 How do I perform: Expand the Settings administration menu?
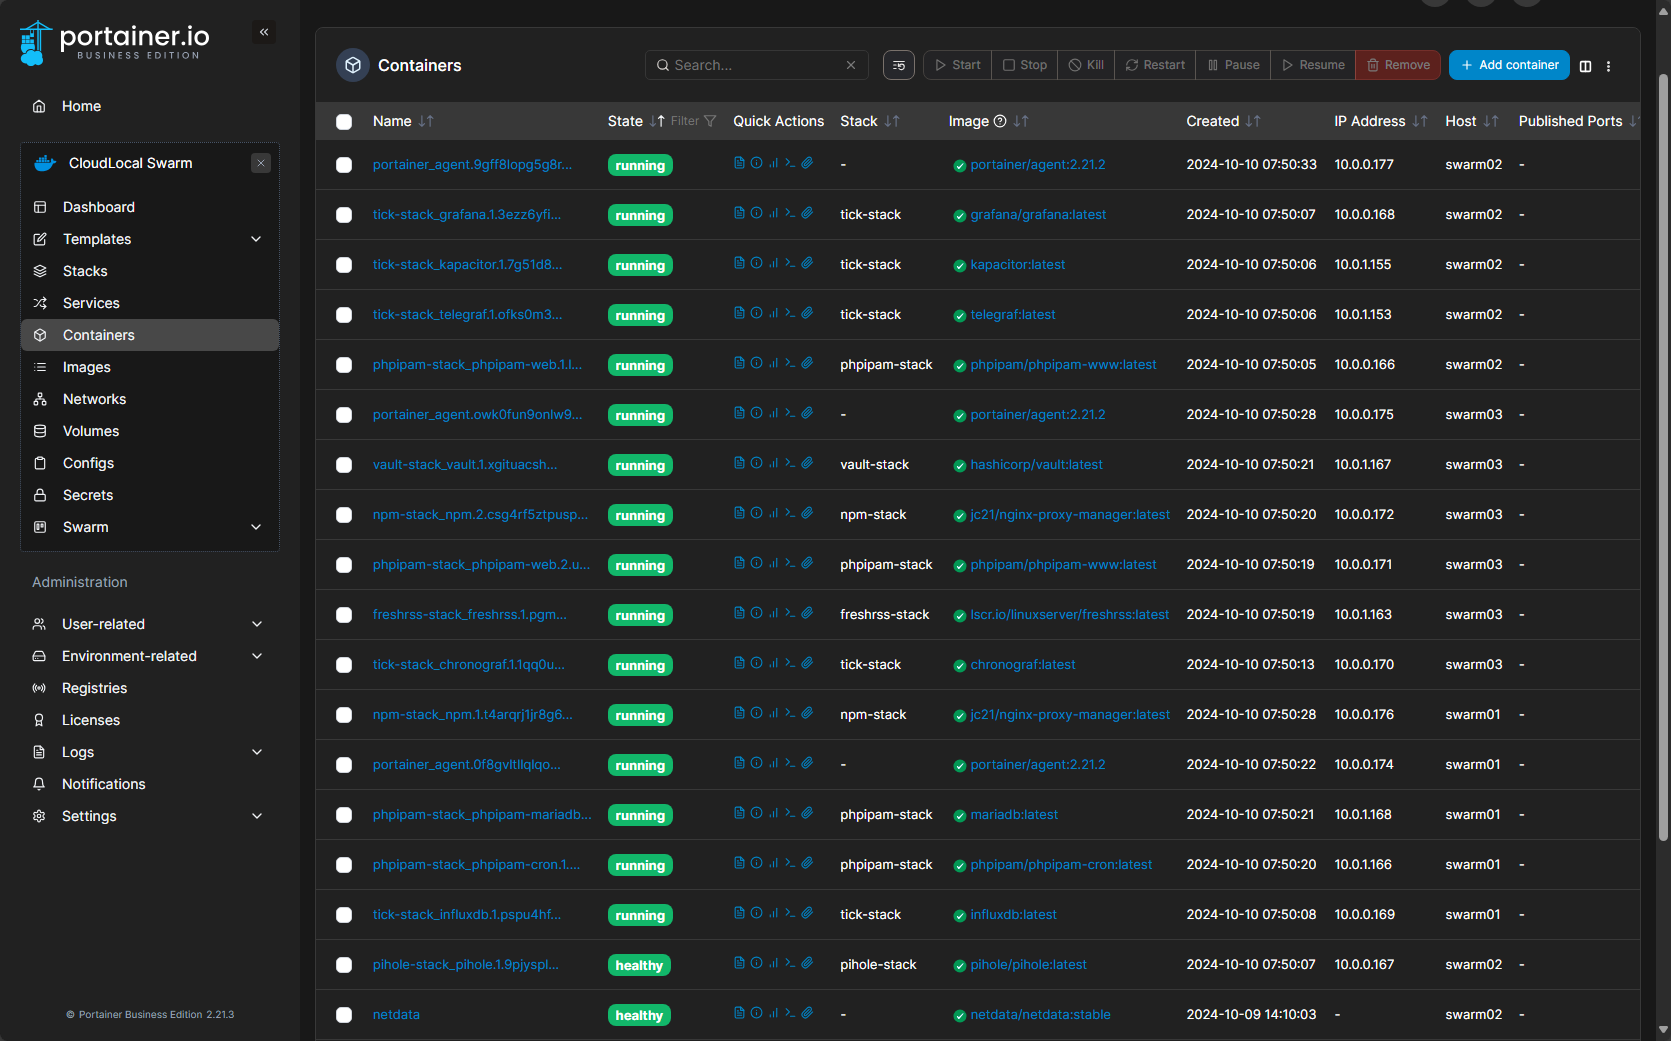(x=257, y=816)
